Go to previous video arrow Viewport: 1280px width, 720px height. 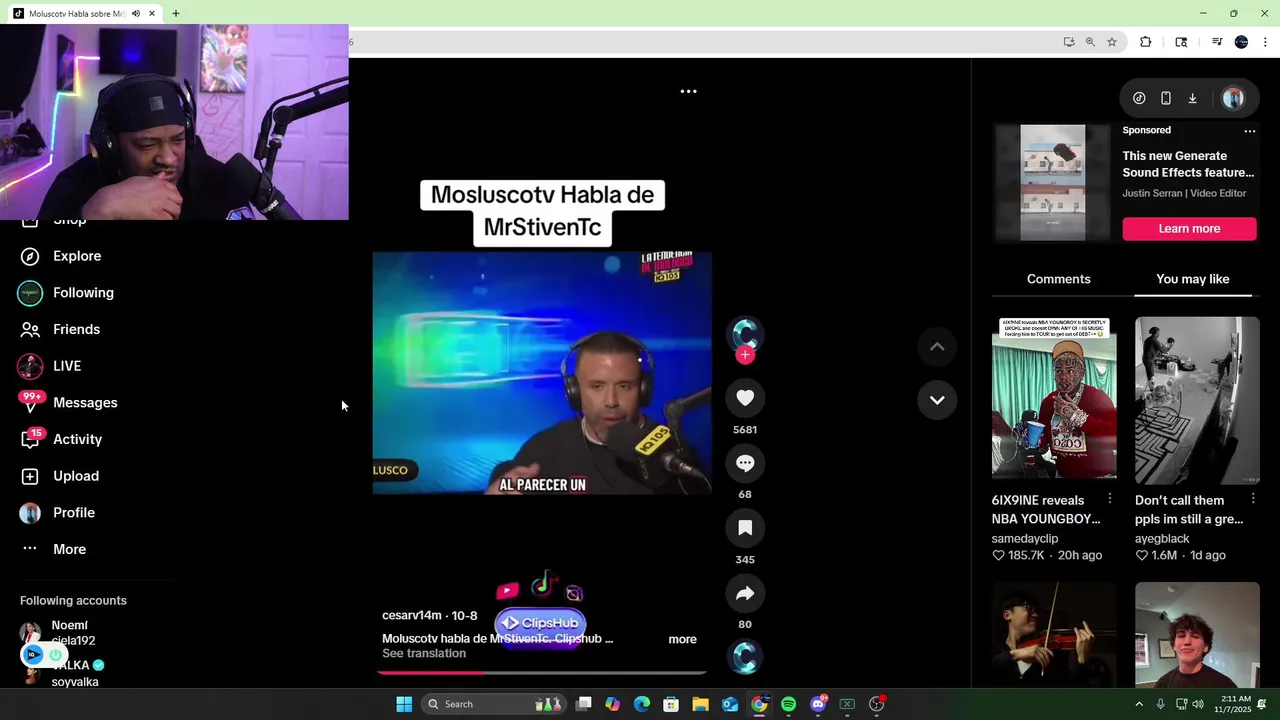937,347
